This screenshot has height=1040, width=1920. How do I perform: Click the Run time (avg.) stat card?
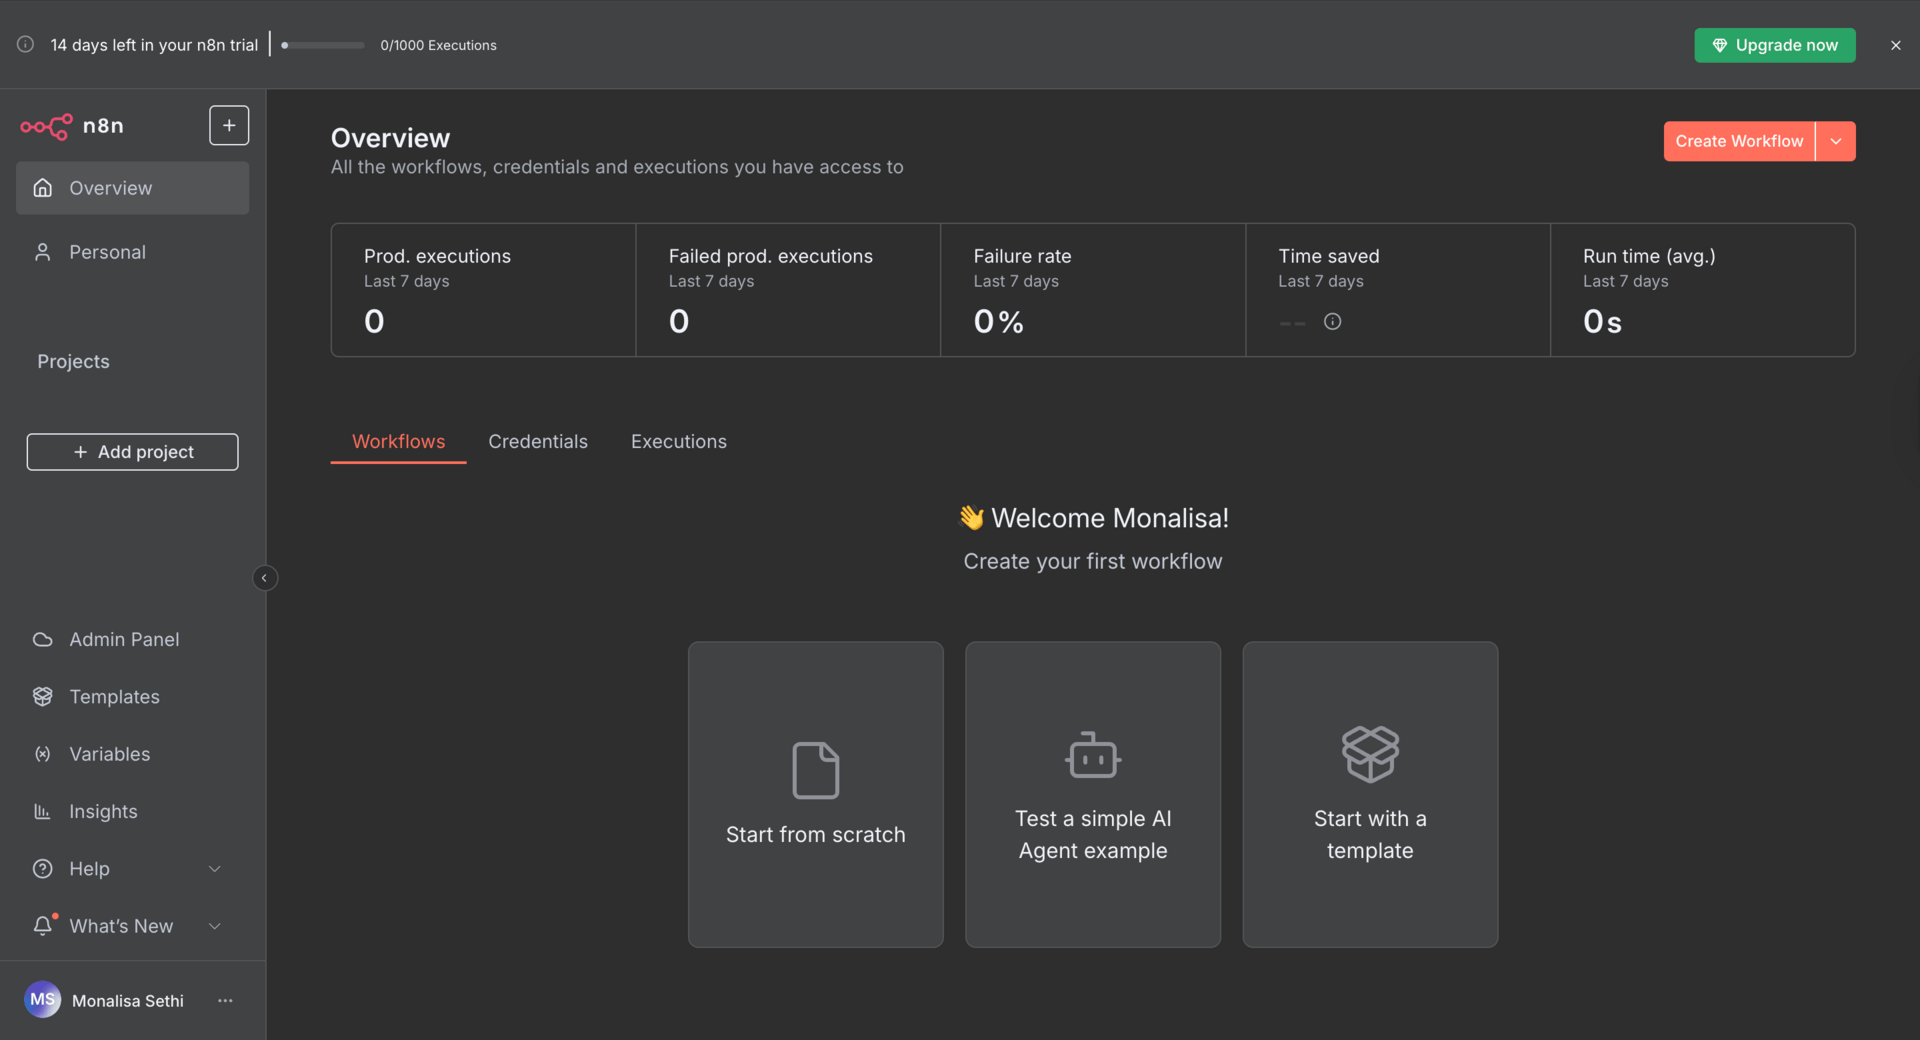coord(1703,290)
